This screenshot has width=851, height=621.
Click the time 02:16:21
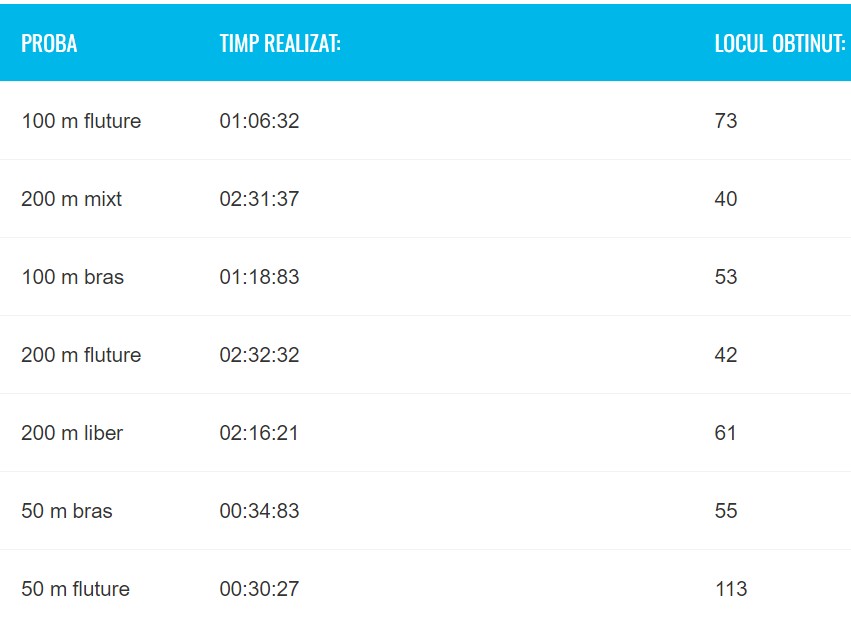point(259,433)
